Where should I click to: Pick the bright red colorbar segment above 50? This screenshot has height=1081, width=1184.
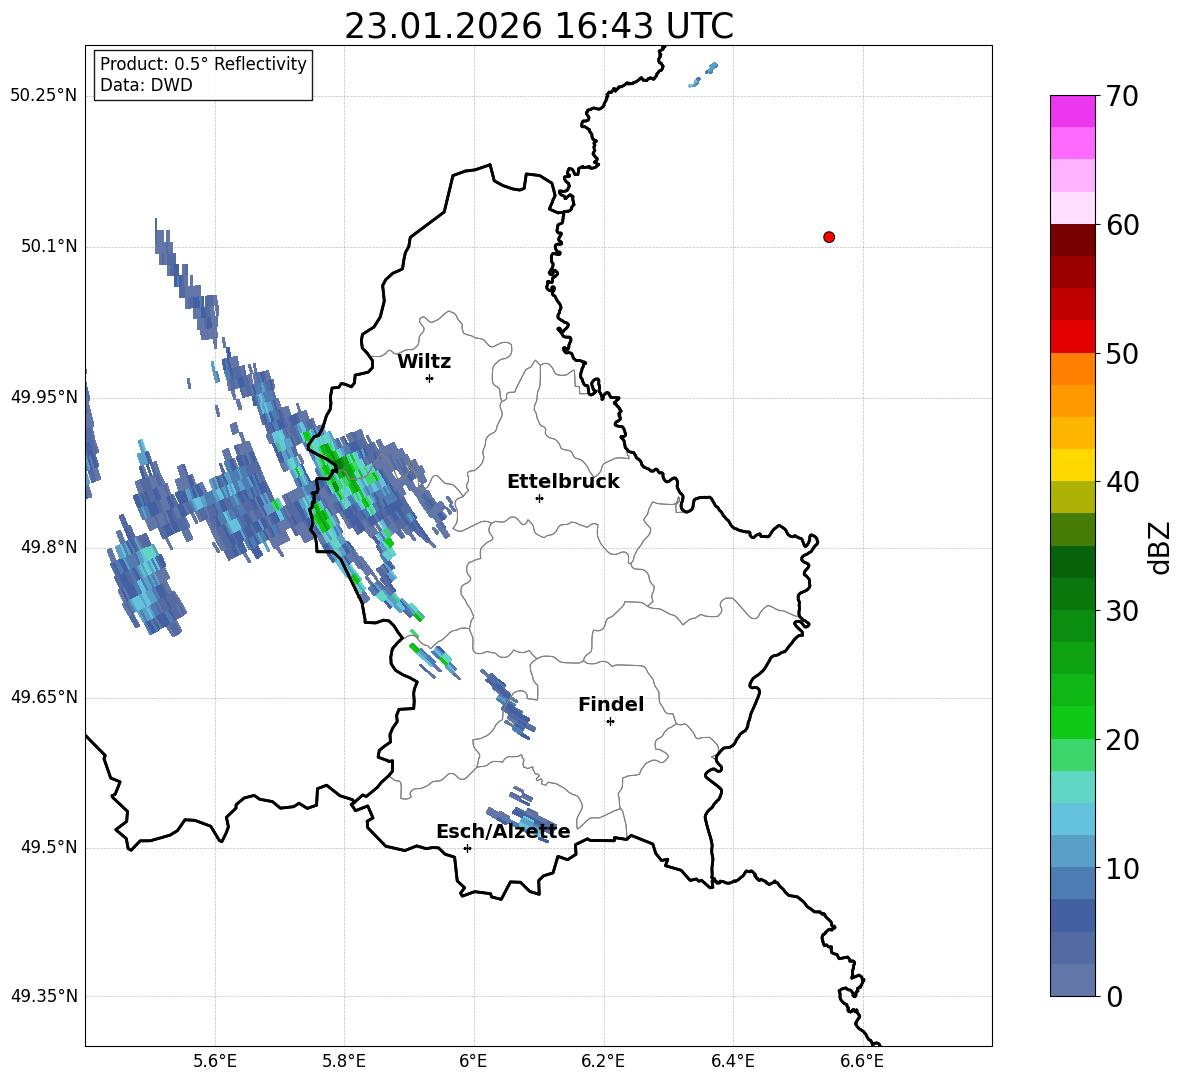point(1072,337)
